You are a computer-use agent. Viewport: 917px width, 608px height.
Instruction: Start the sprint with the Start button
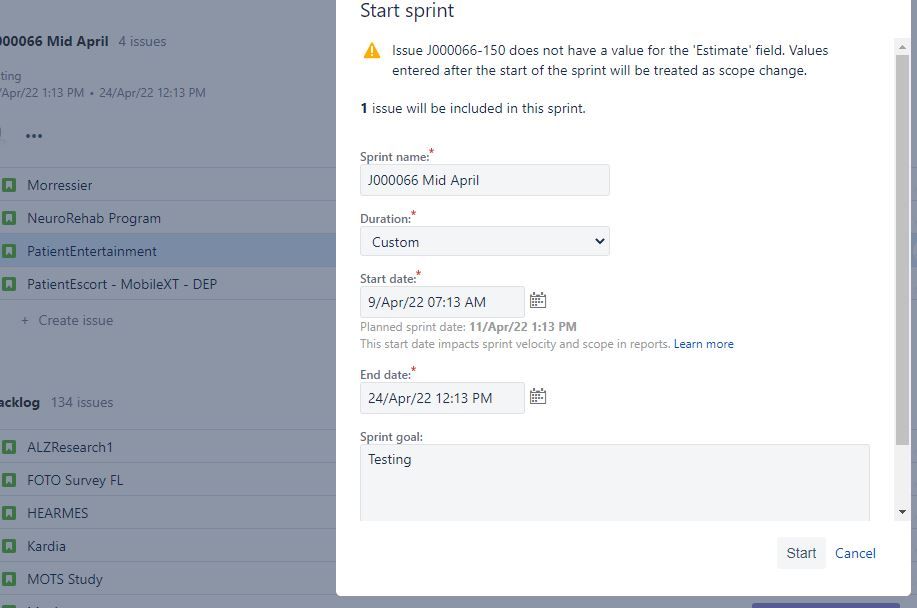(x=801, y=553)
